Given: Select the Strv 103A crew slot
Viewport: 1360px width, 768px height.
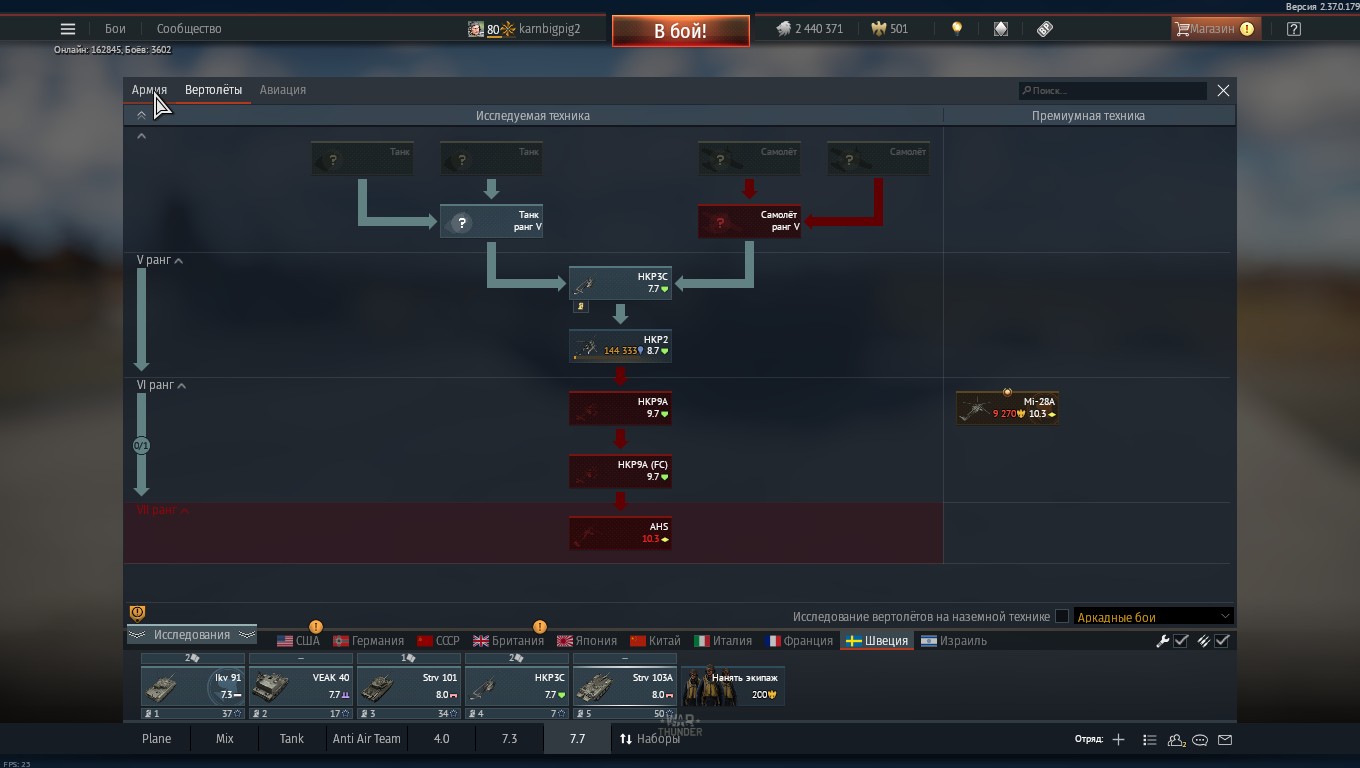Looking at the screenshot, I should click(x=625, y=687).
